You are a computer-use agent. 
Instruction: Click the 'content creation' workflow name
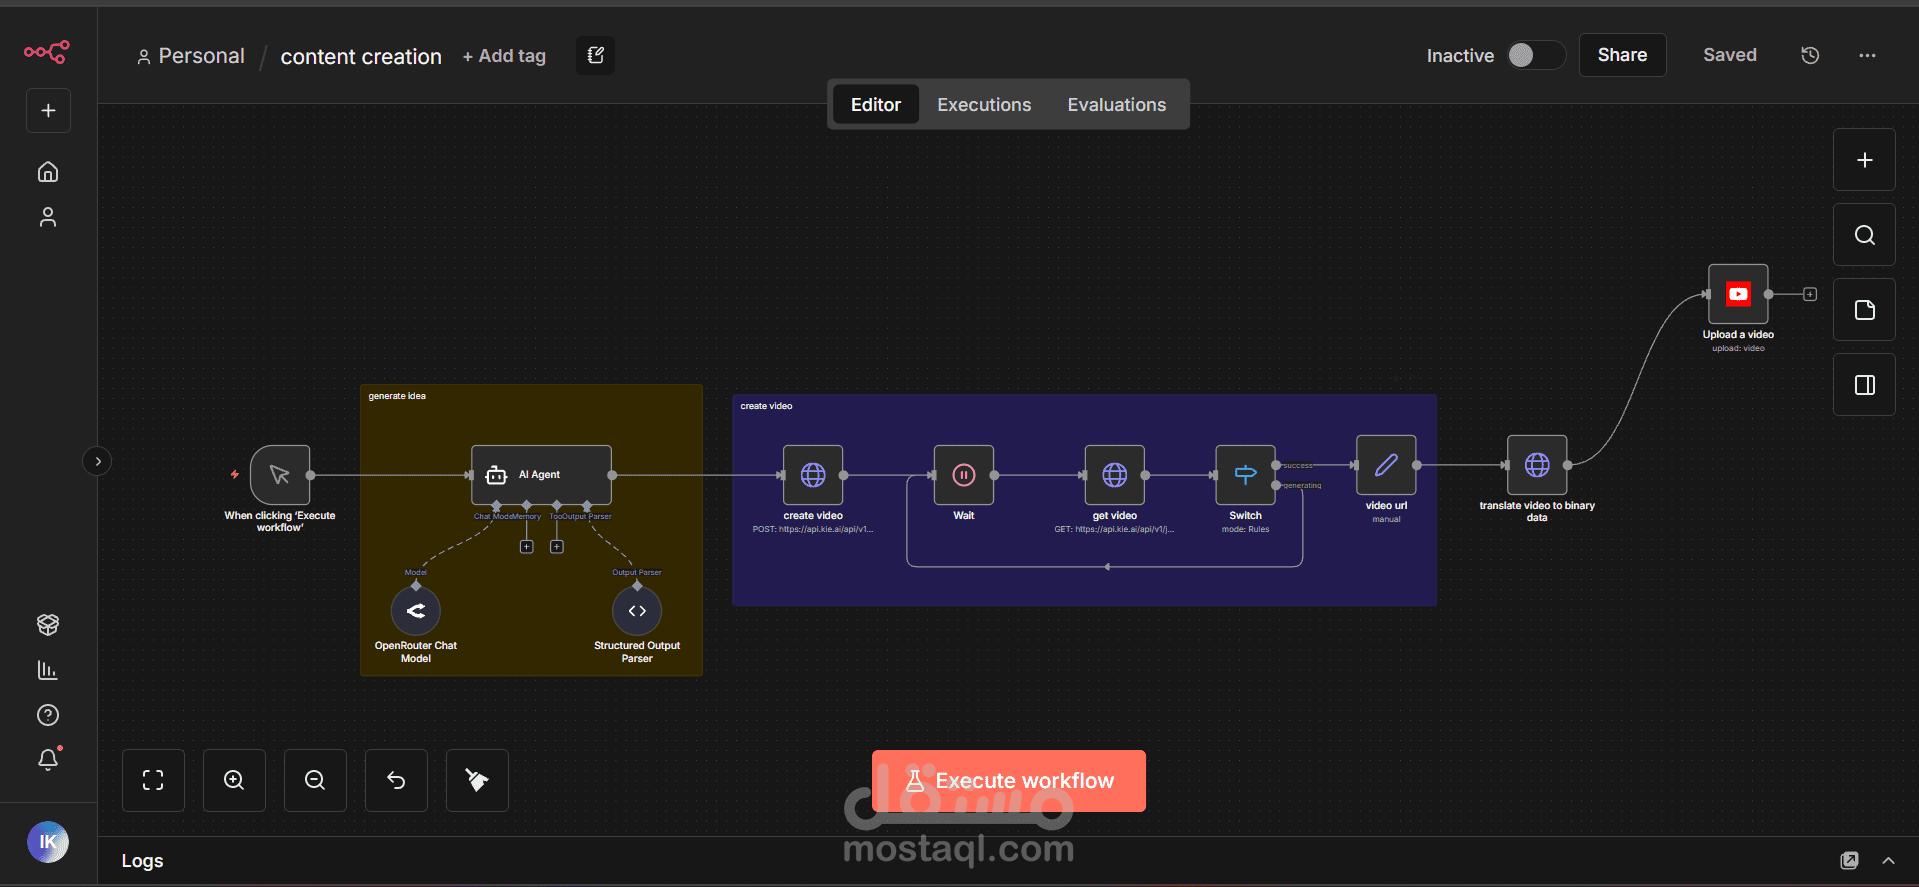coord(361,57)
